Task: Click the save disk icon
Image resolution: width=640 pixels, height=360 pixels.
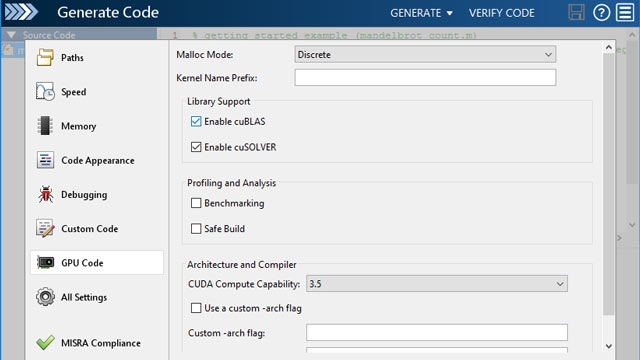Action: pos(576,13)
